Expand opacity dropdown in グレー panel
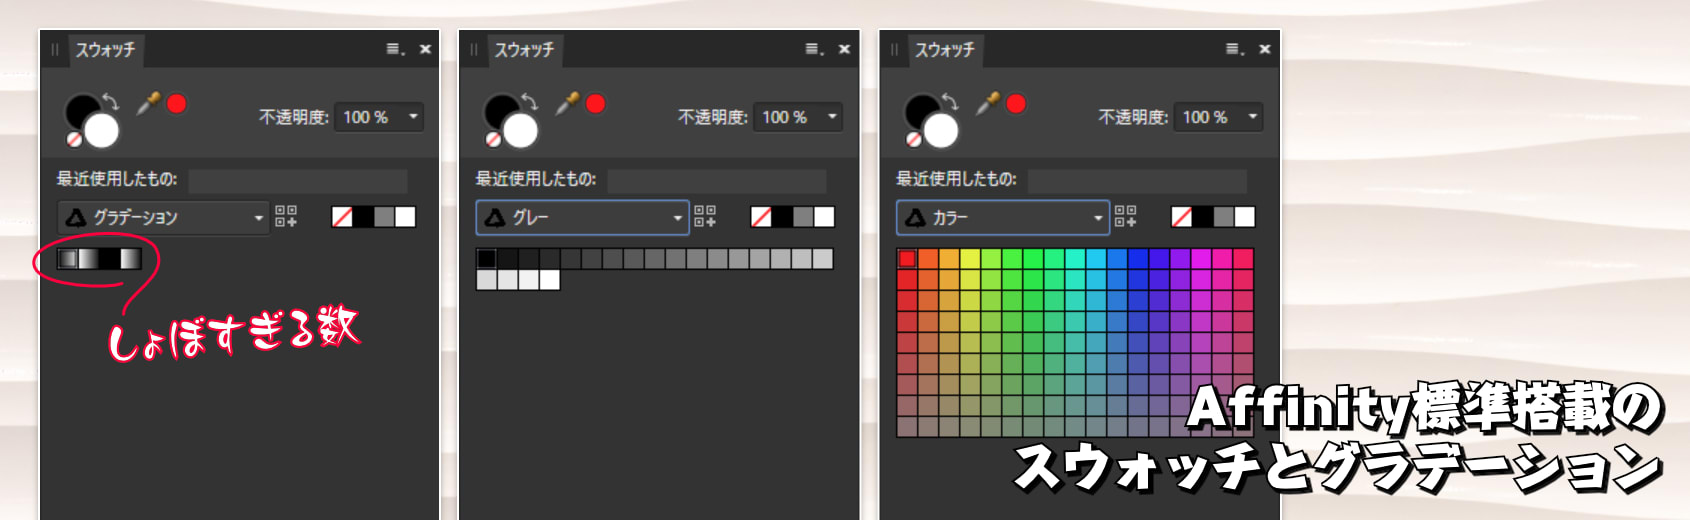The image size is (1690, 520). (x=832, y=117)
